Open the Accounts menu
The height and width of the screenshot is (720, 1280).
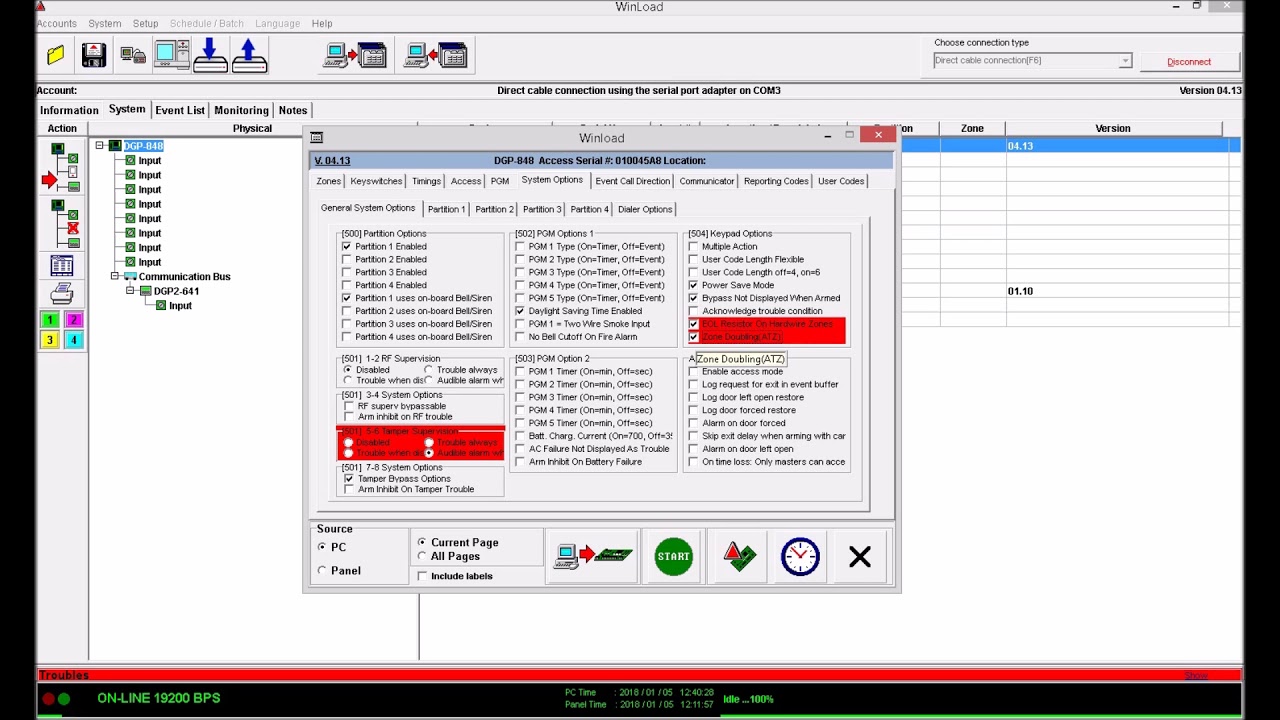56,23
